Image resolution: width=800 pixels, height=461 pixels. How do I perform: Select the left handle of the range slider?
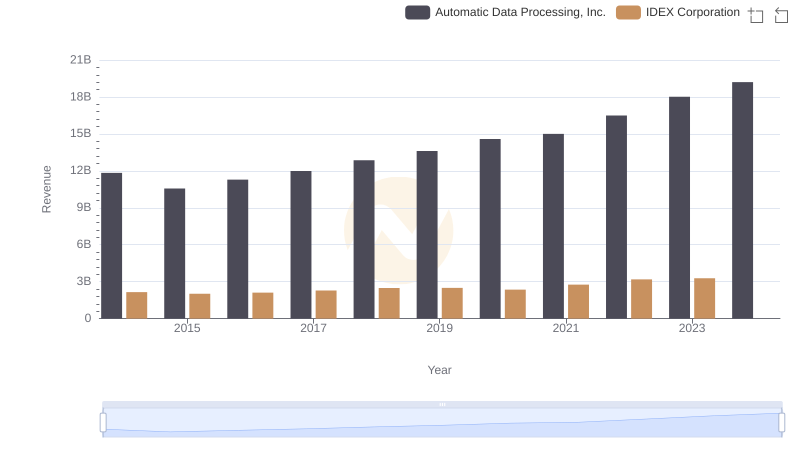103,423
